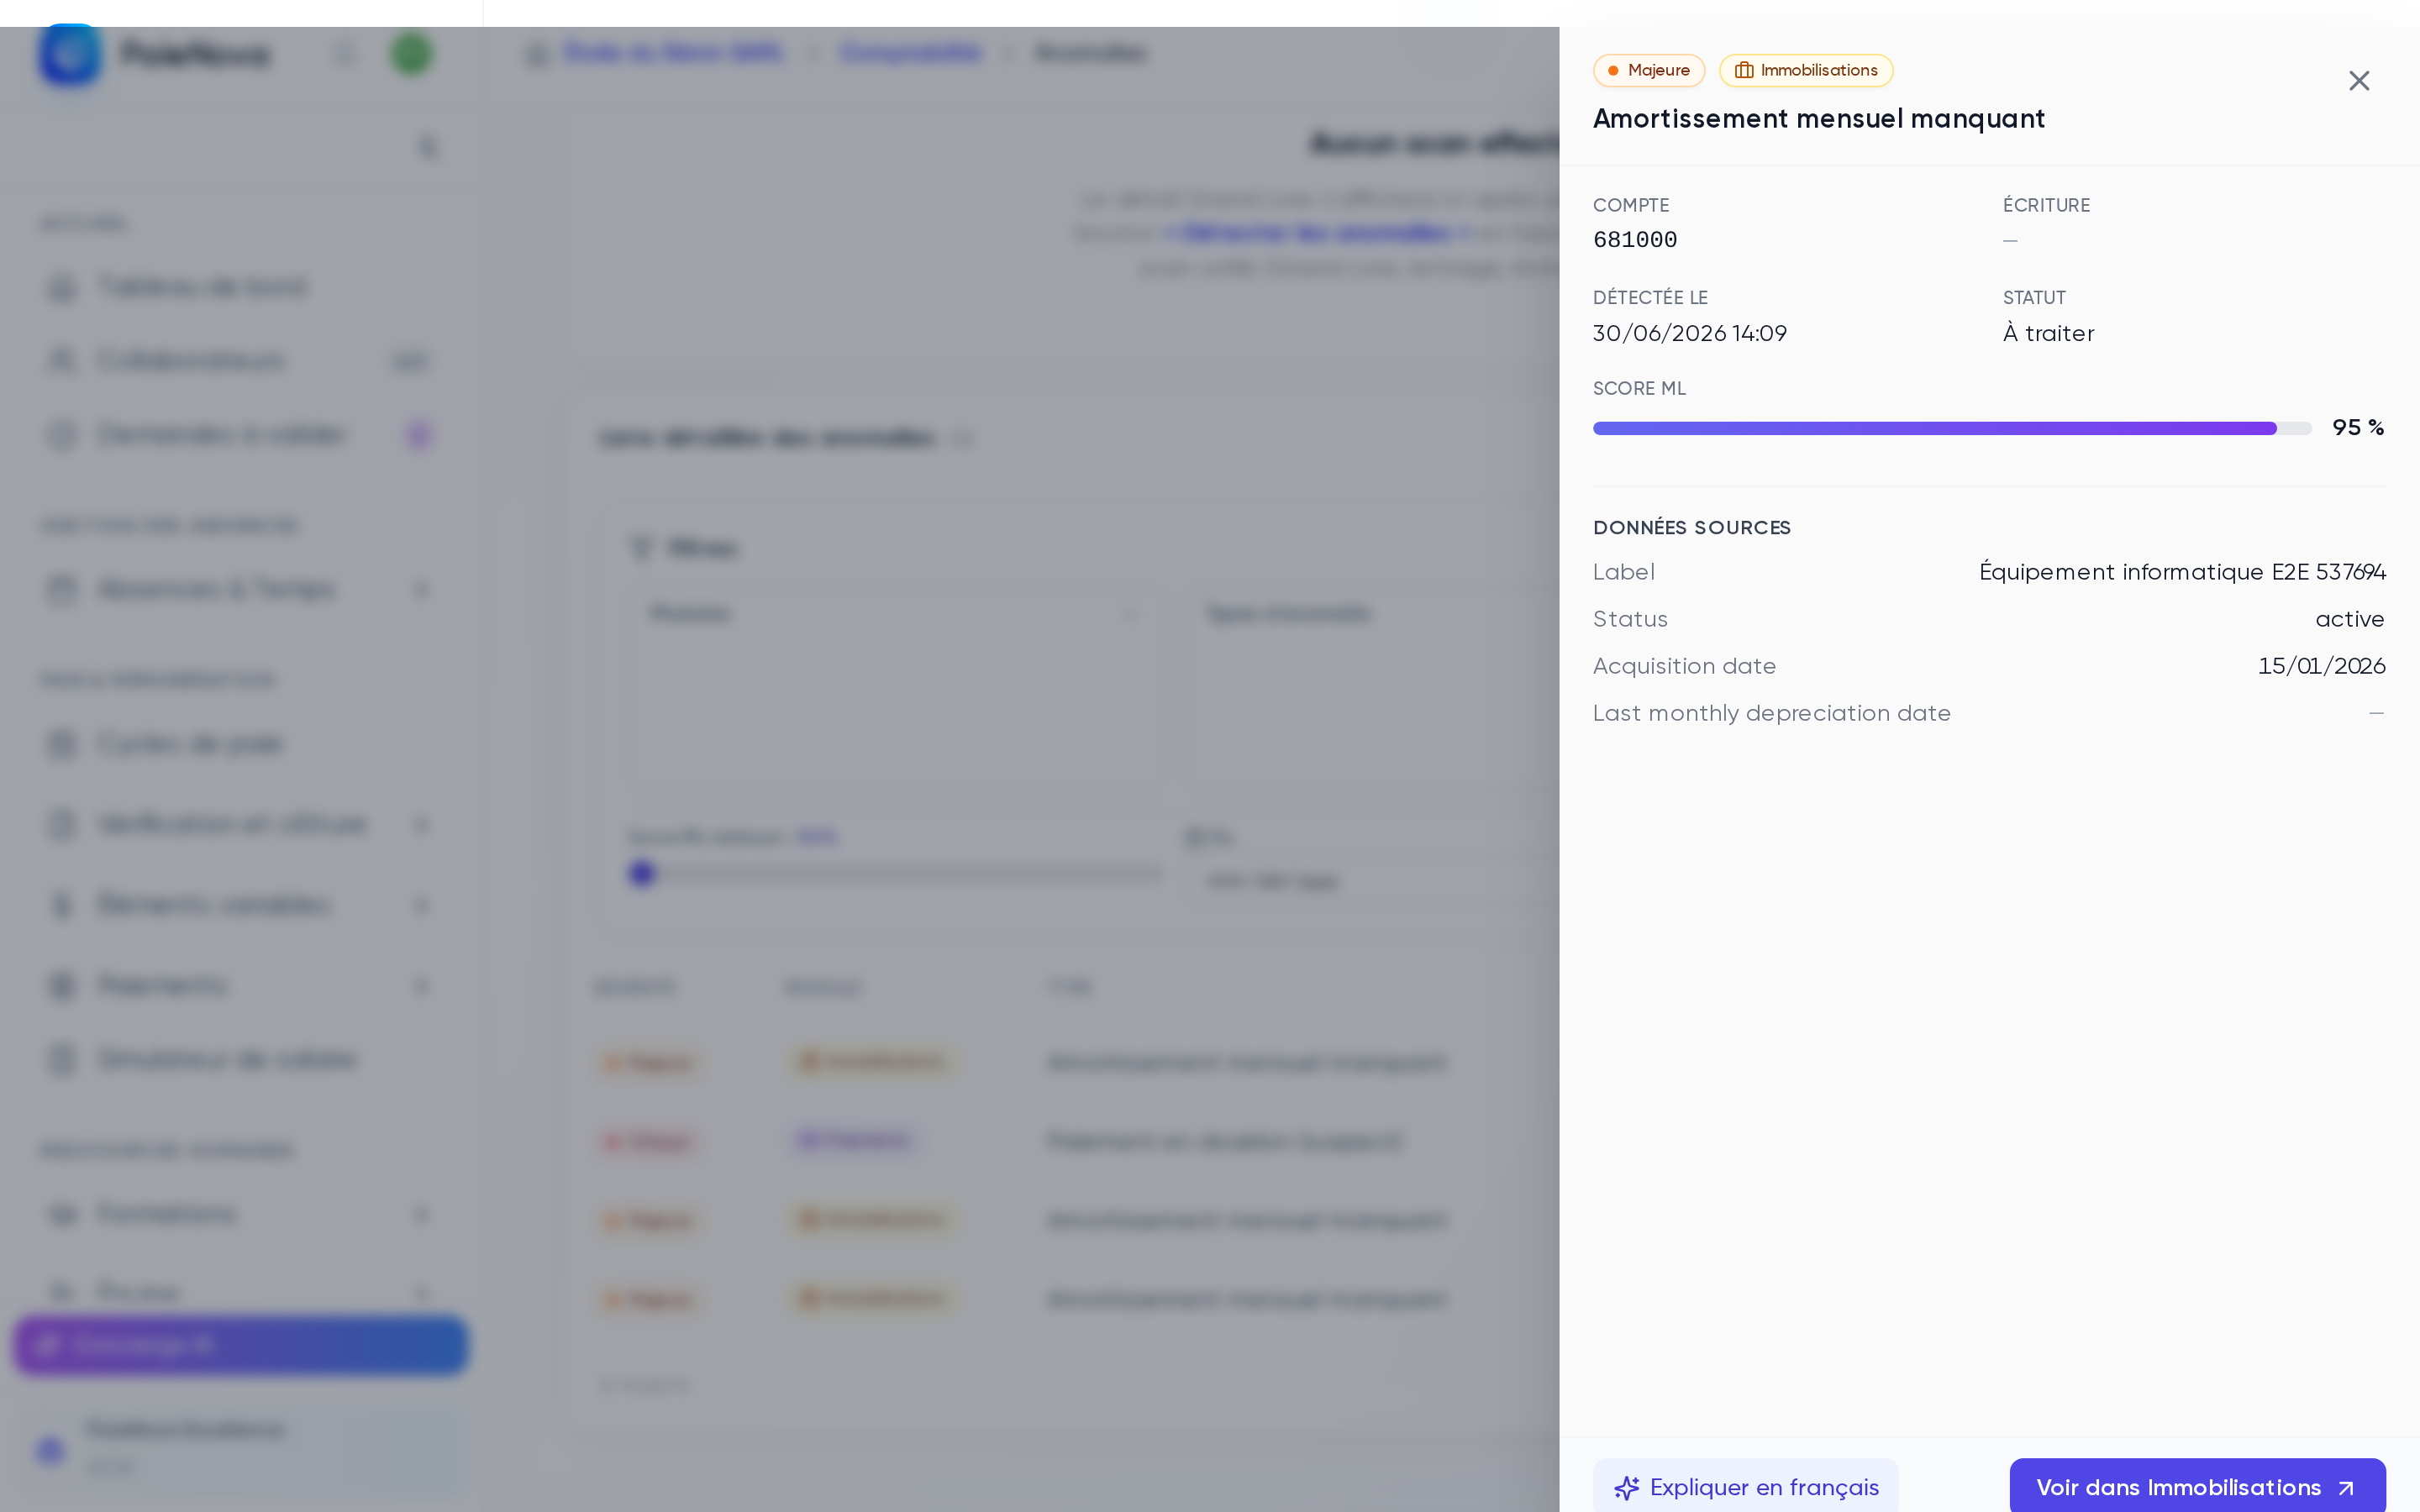Click the blue score threshold slider handle

pos(642,874)
